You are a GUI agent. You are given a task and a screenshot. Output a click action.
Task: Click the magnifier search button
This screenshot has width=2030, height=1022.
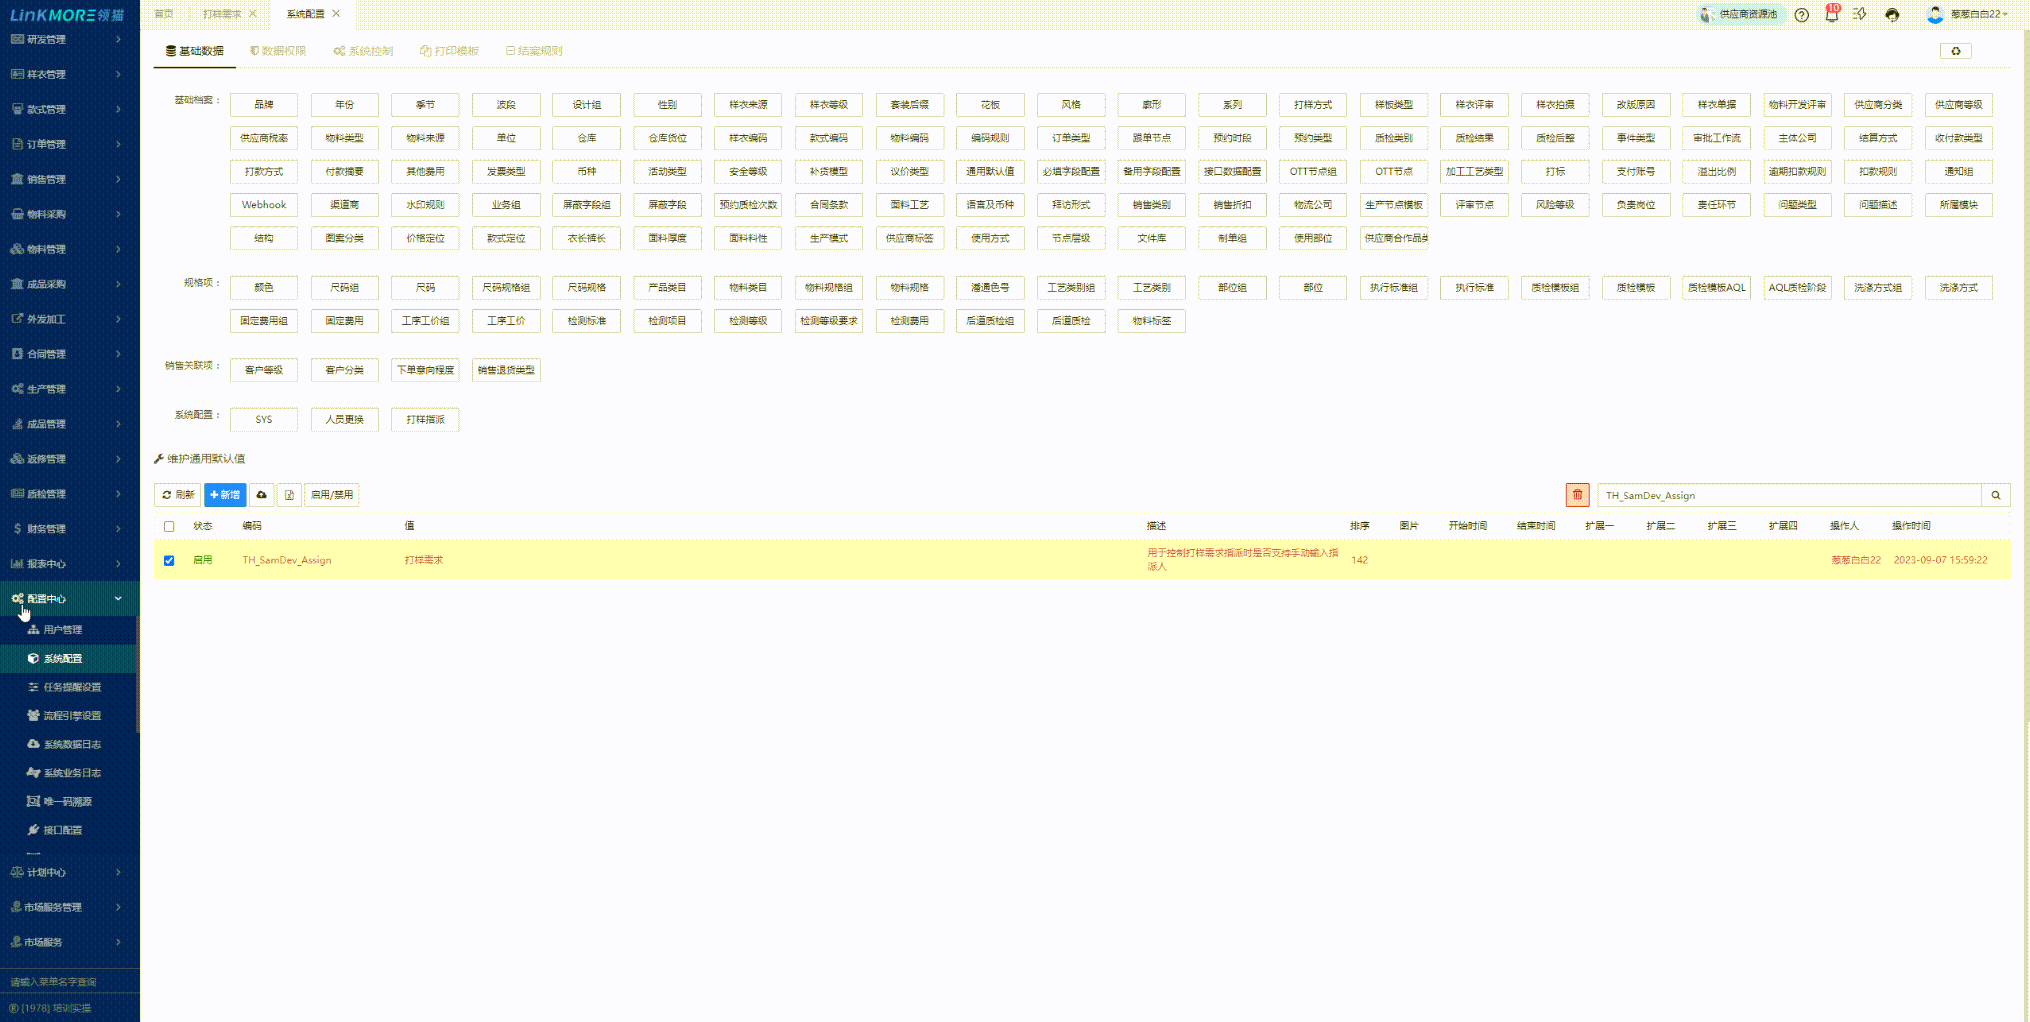click(x=1995, y=495)
